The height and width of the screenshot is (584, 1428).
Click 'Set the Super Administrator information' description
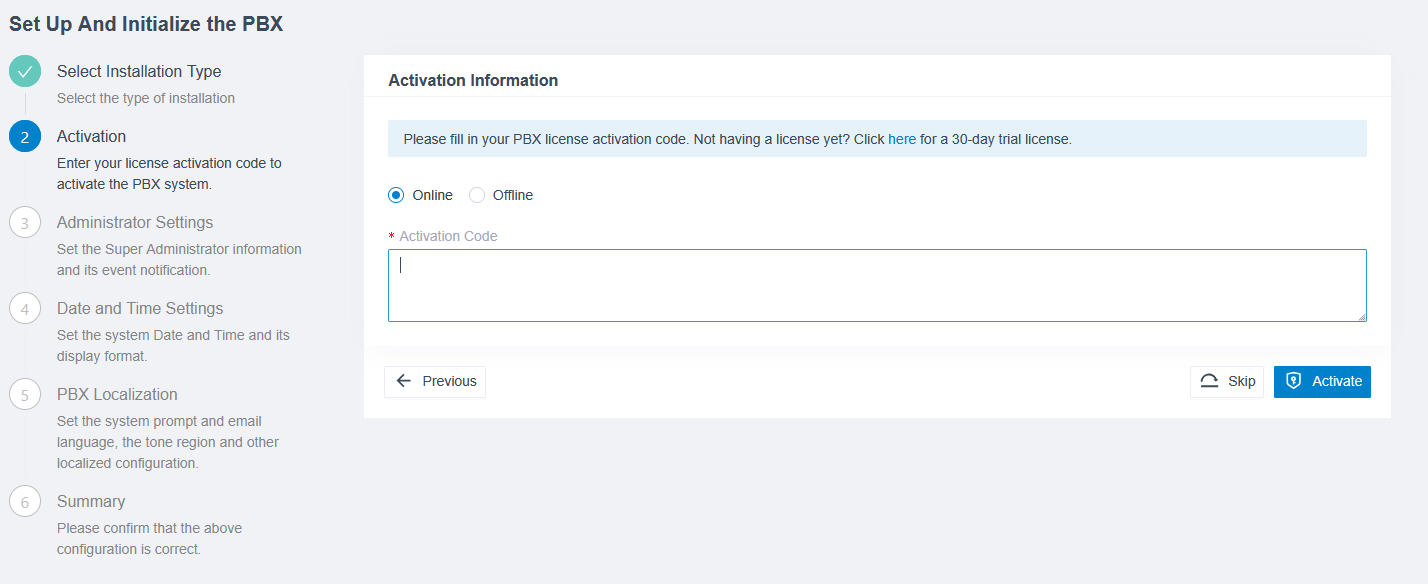pyautogui.click(x=179, y=259)
